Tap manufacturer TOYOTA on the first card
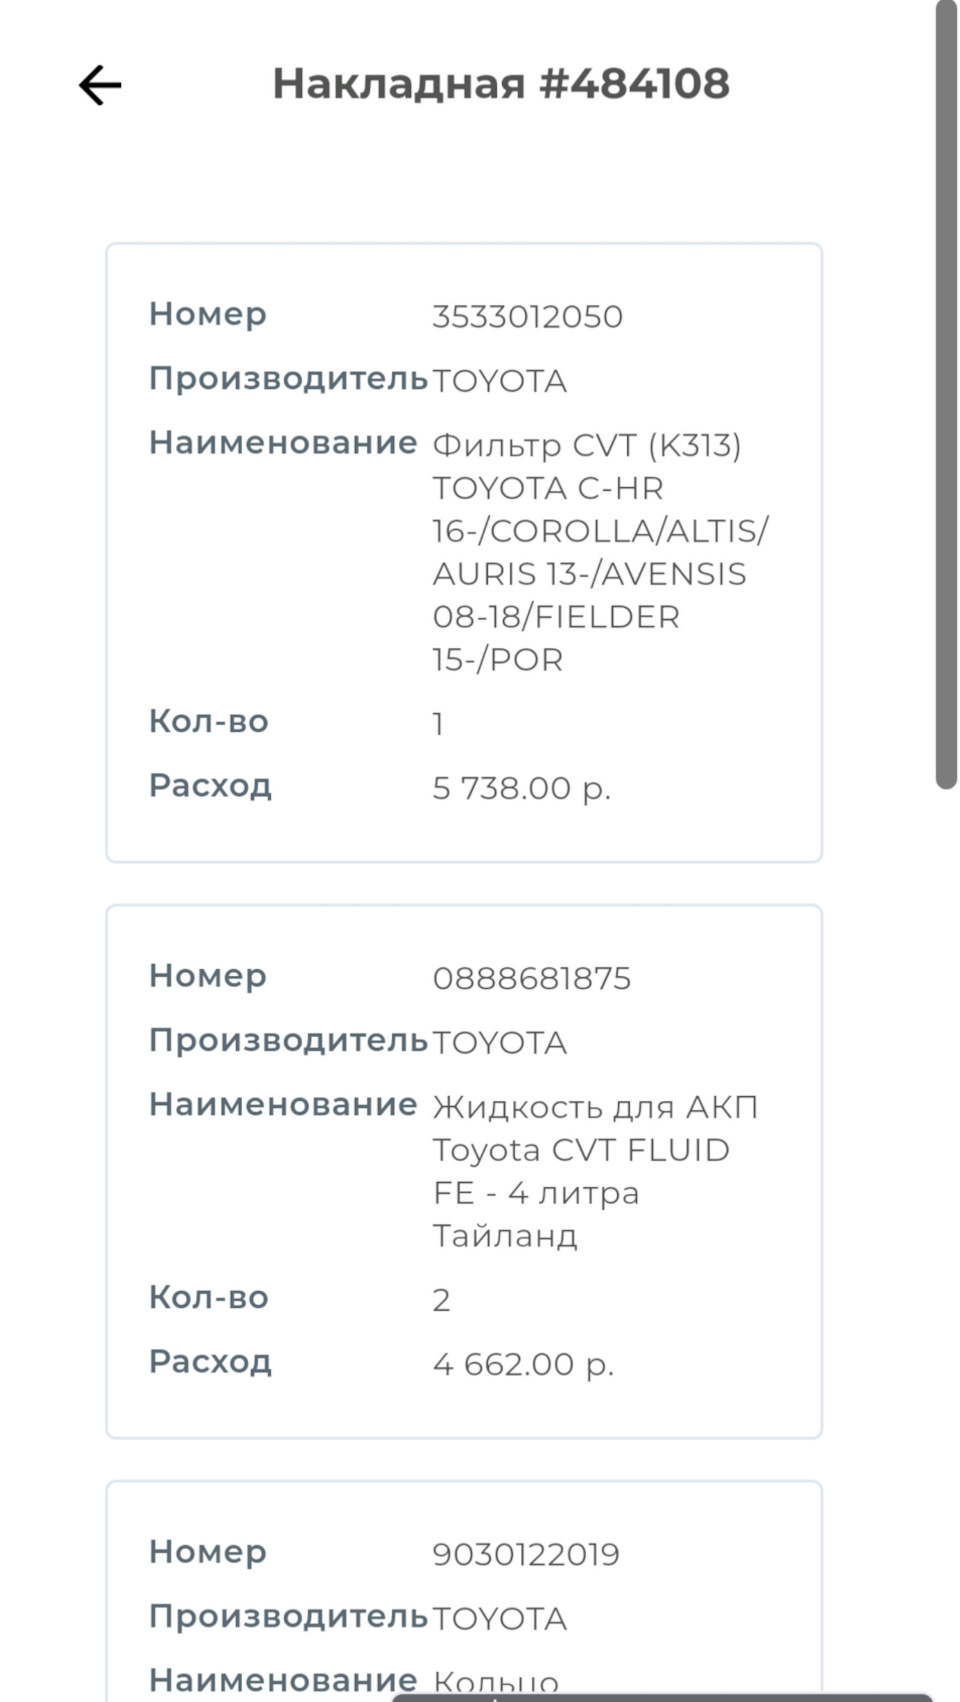The image size is (960, 1702). point(500,380)
